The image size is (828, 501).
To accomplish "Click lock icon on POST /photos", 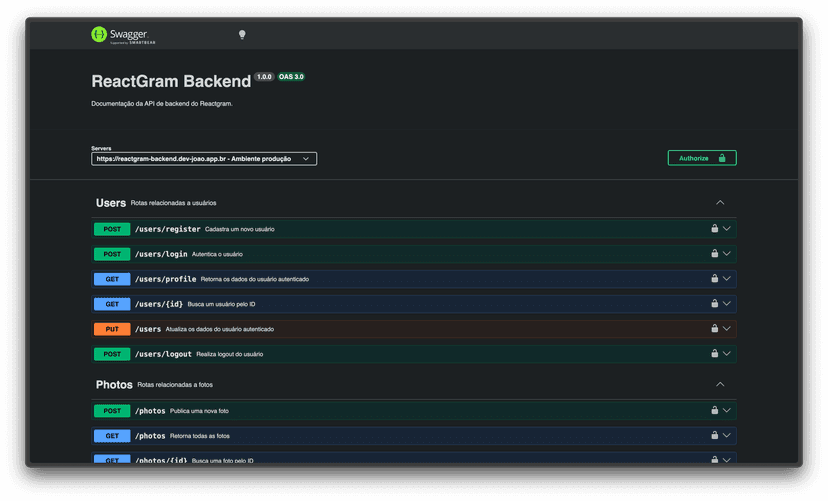I will click(x=714, y=410).
